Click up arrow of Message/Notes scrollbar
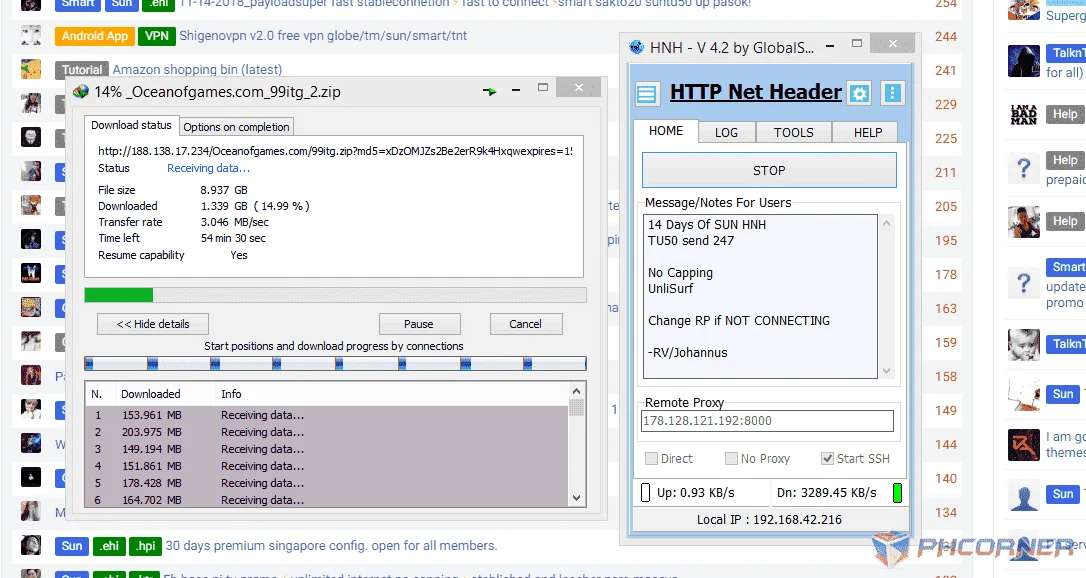Screen dimensions: 1086x578 [887, 224]
